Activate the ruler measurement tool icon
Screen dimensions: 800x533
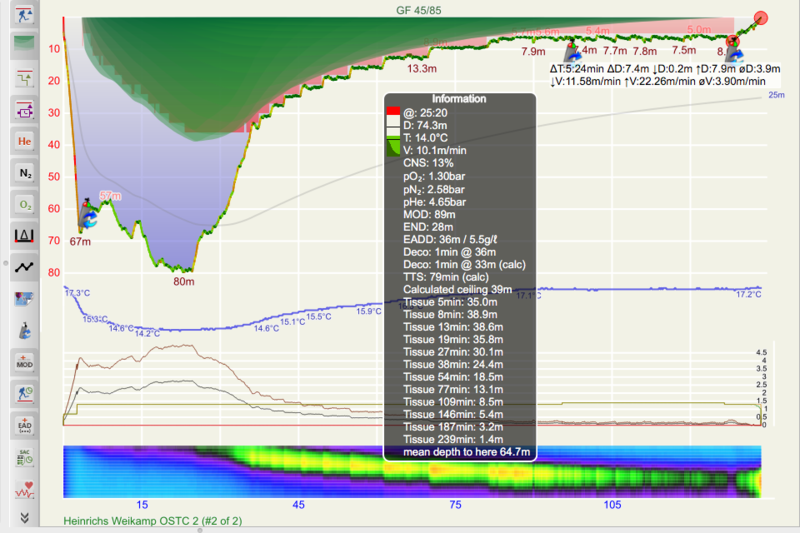click(24, 237)
